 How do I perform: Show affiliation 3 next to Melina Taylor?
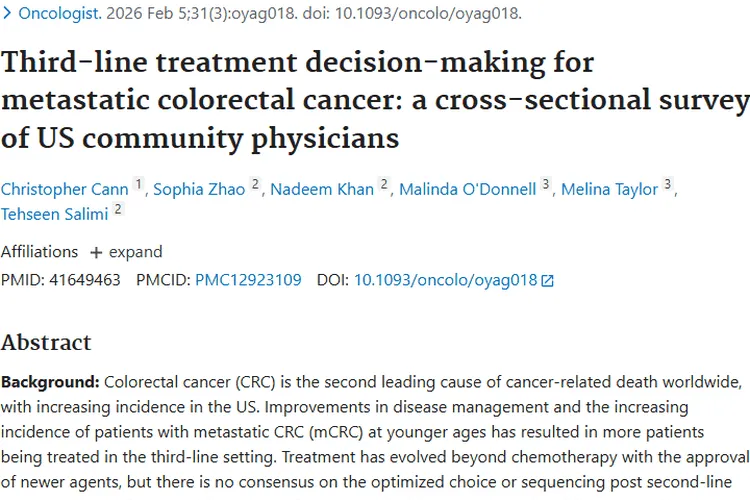pos(667,184)
